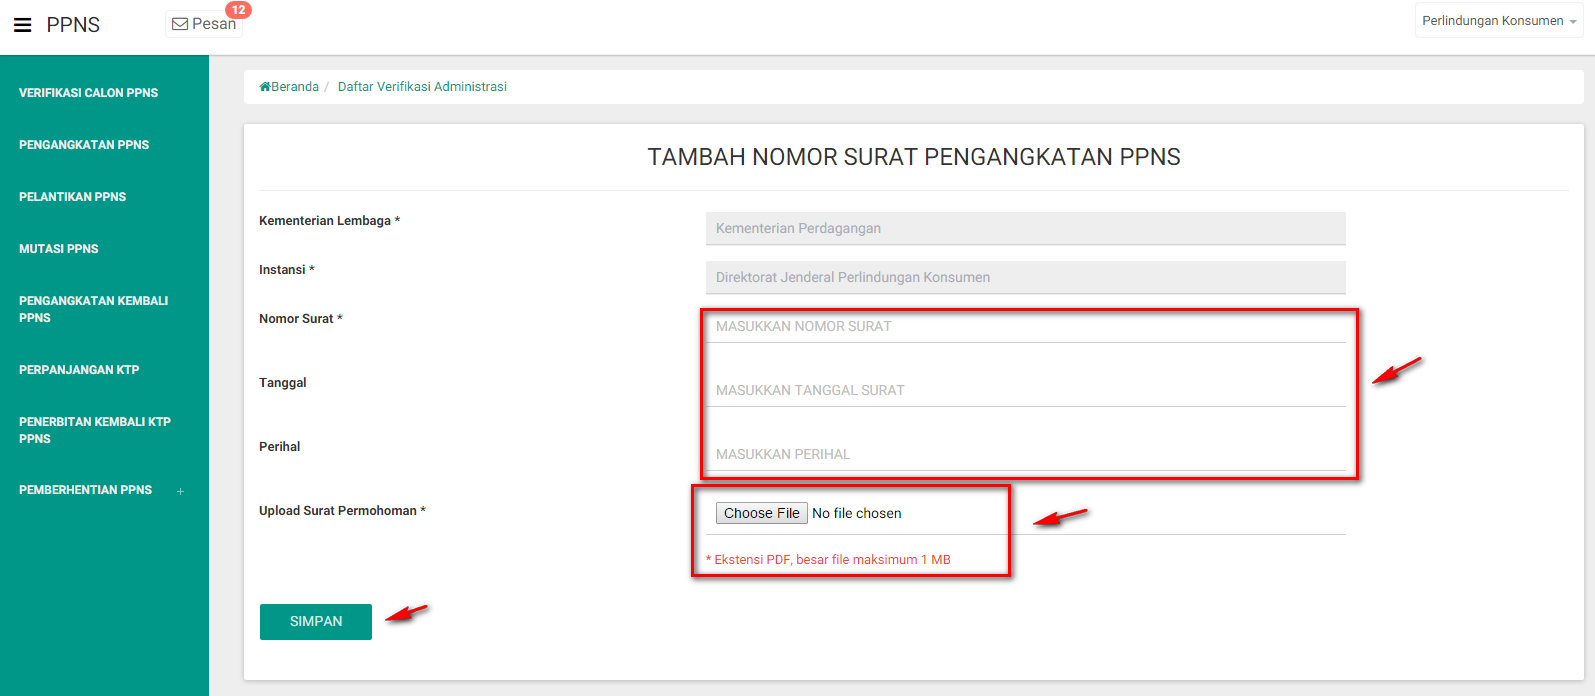Toggle the hamburger menu icon
The image size is (1595, 696).
pyautogui.click(x=22, y=25)
